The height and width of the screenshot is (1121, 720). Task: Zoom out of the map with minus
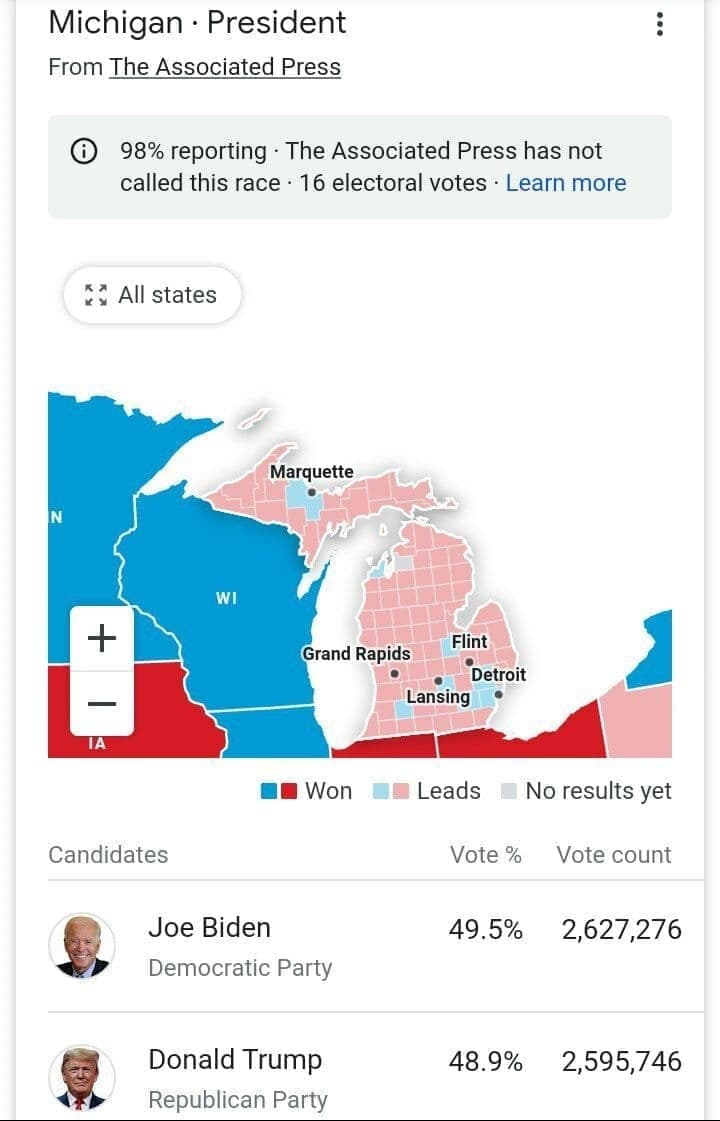tap(102, 704)
